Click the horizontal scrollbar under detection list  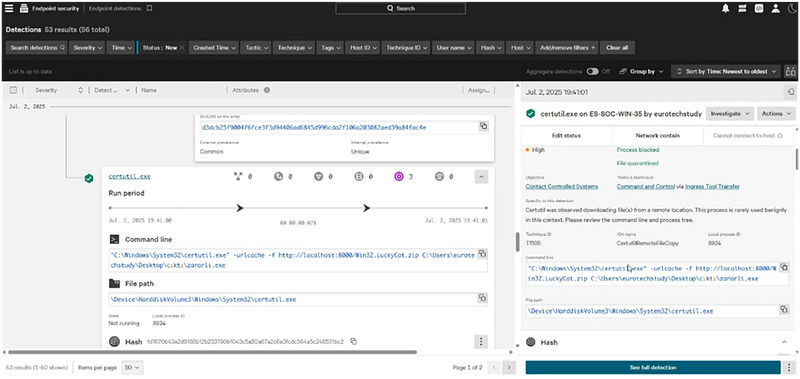click(x=213, y=352)
